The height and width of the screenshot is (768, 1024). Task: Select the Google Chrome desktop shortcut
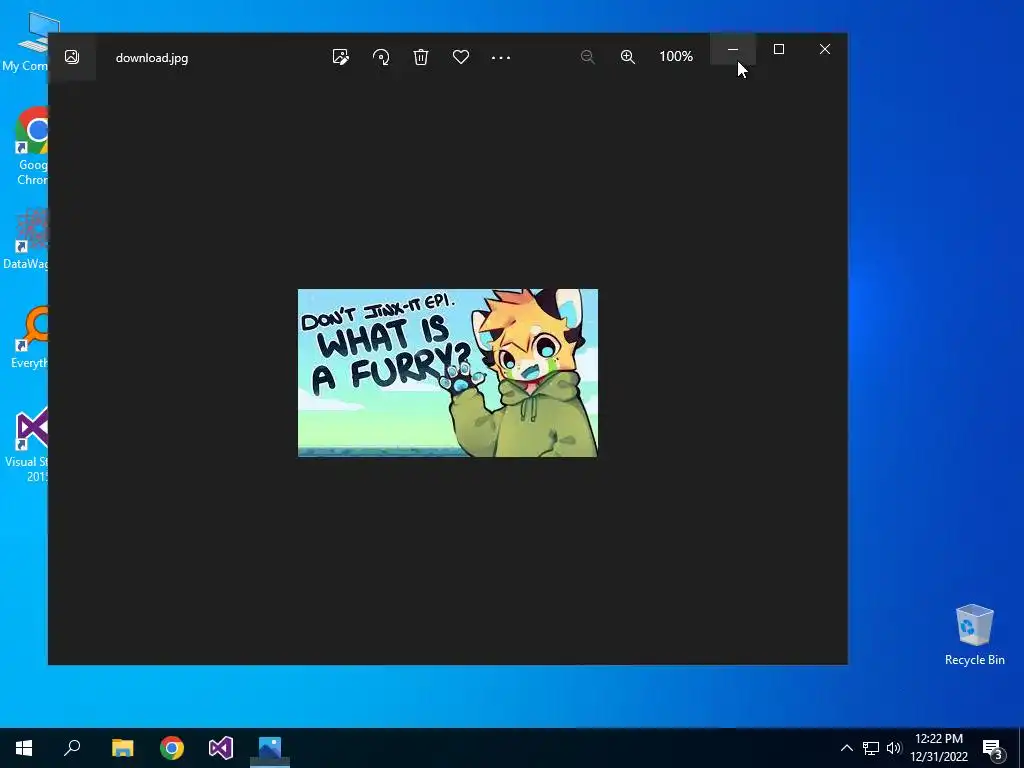[x=31, y=147]
